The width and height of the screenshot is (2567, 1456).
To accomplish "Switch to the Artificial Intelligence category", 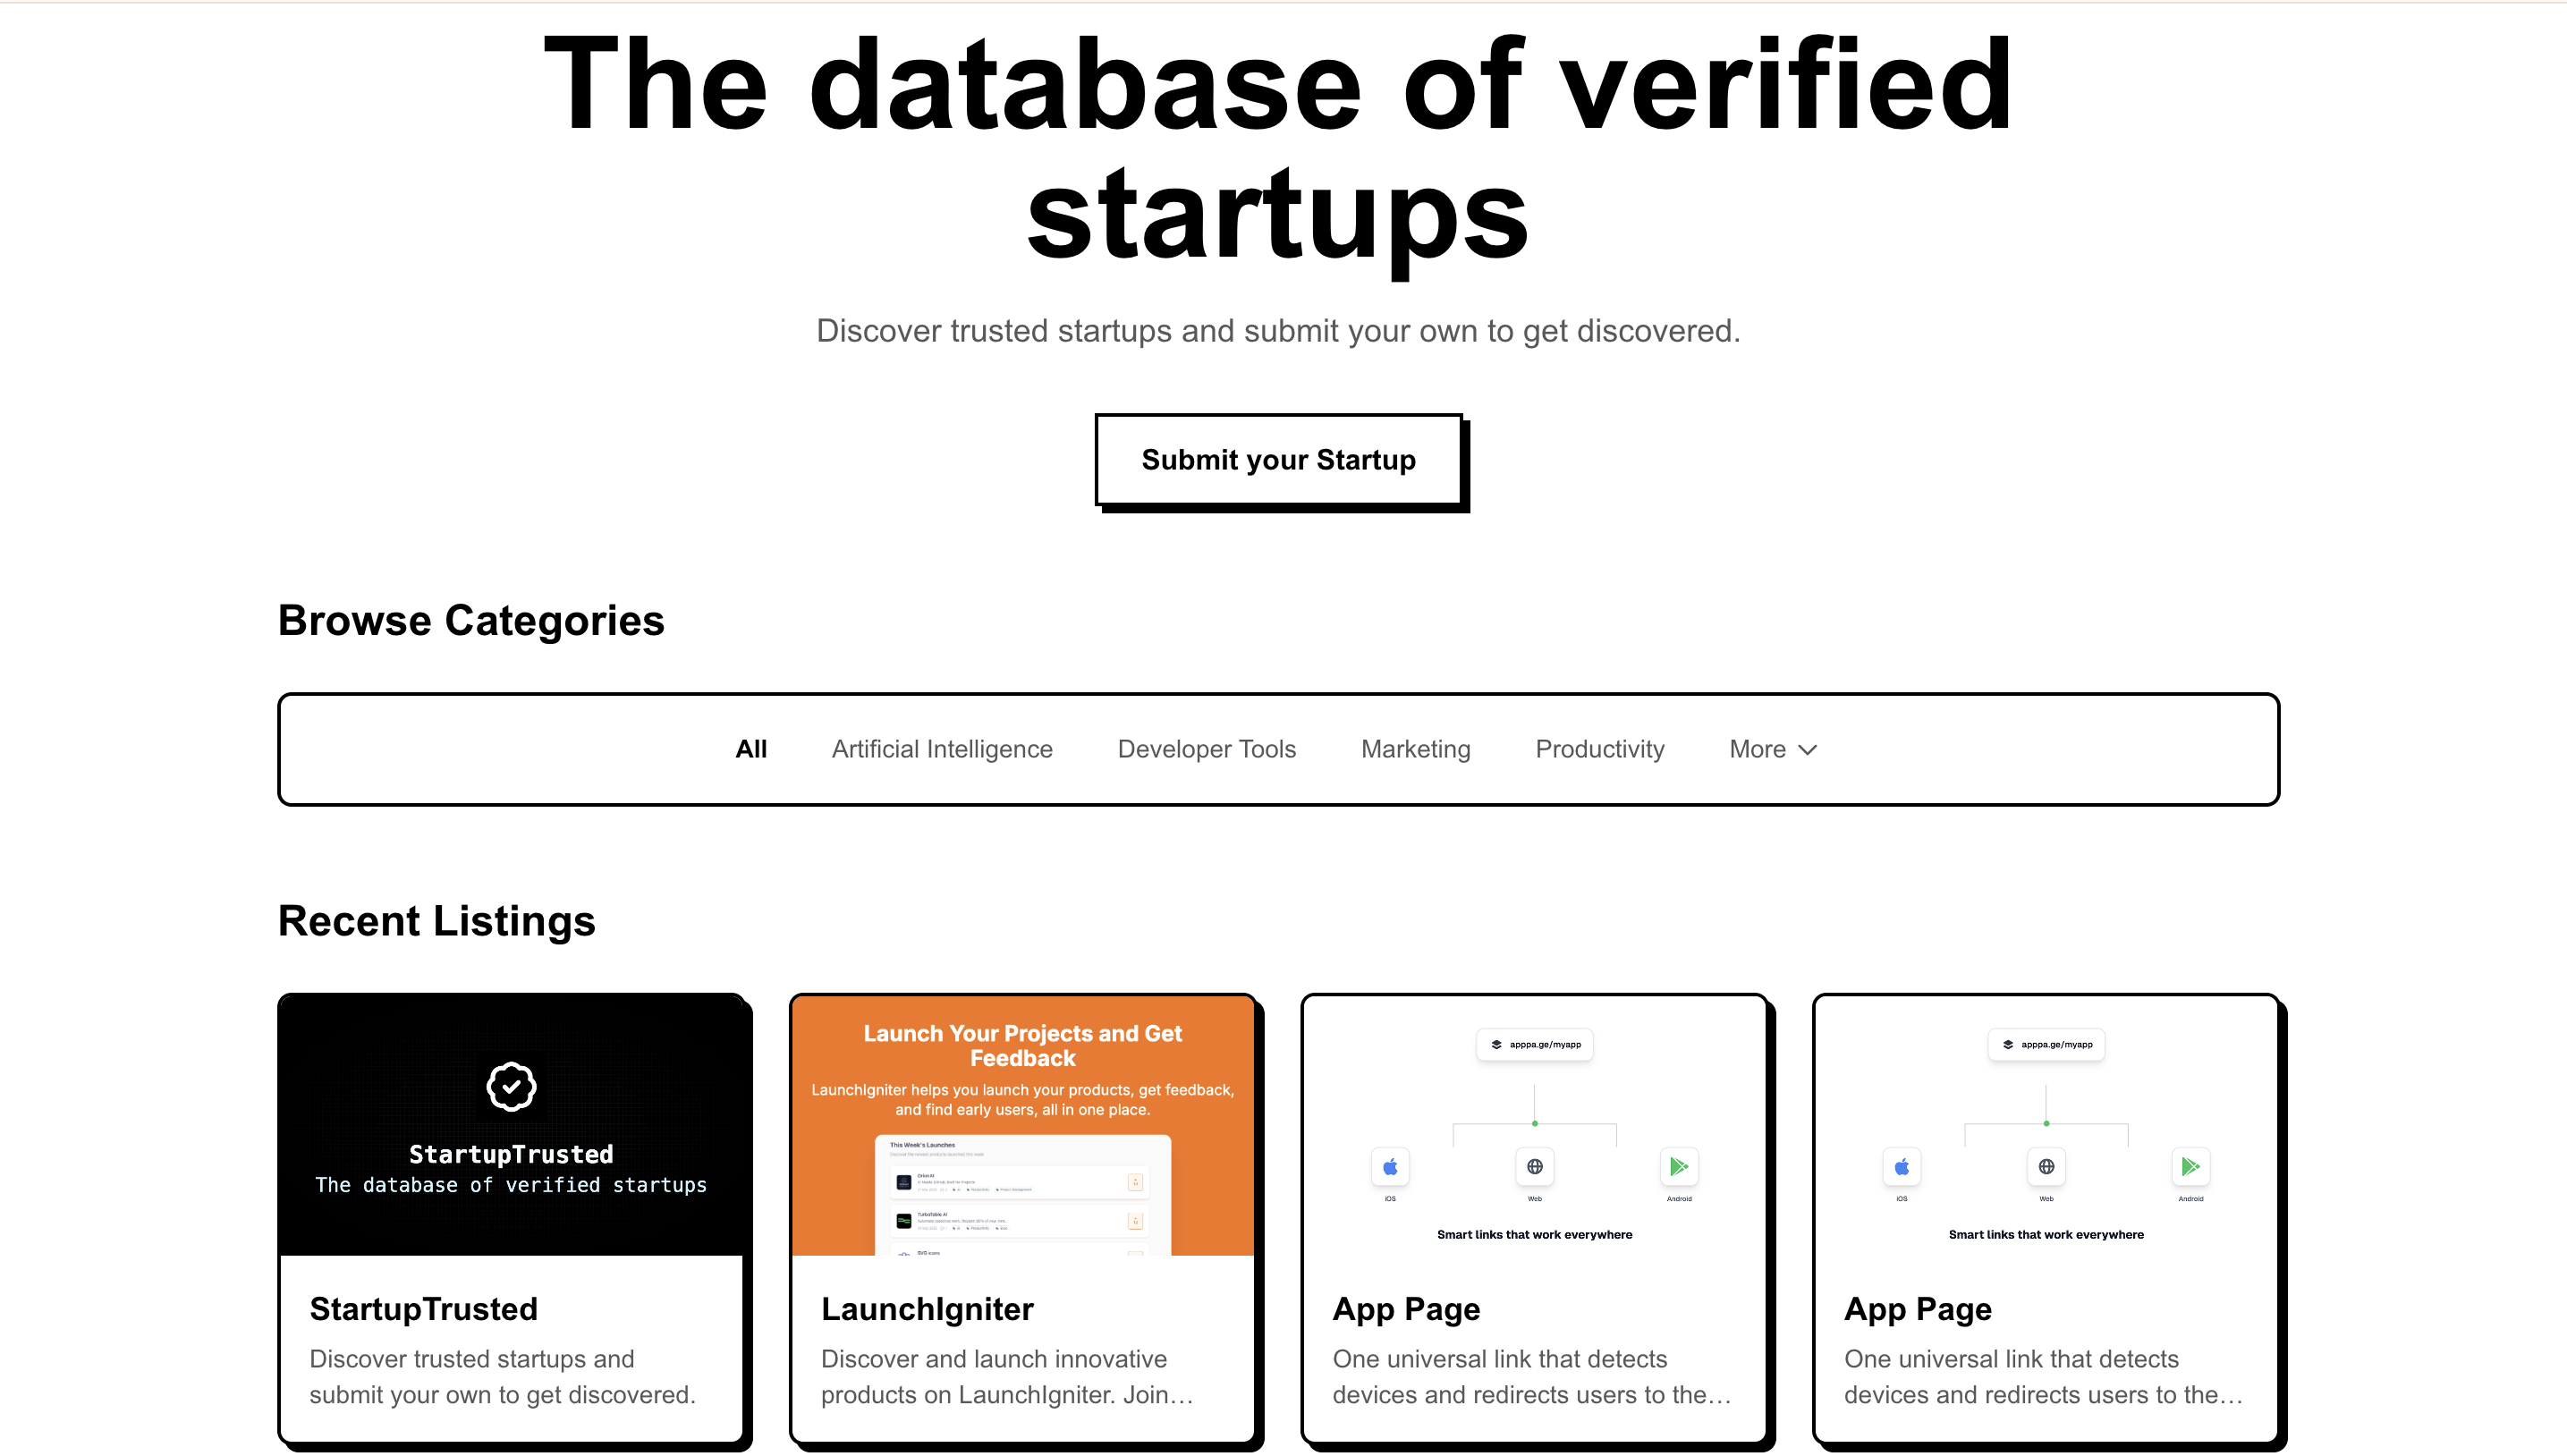I will [x=941, y=748].
